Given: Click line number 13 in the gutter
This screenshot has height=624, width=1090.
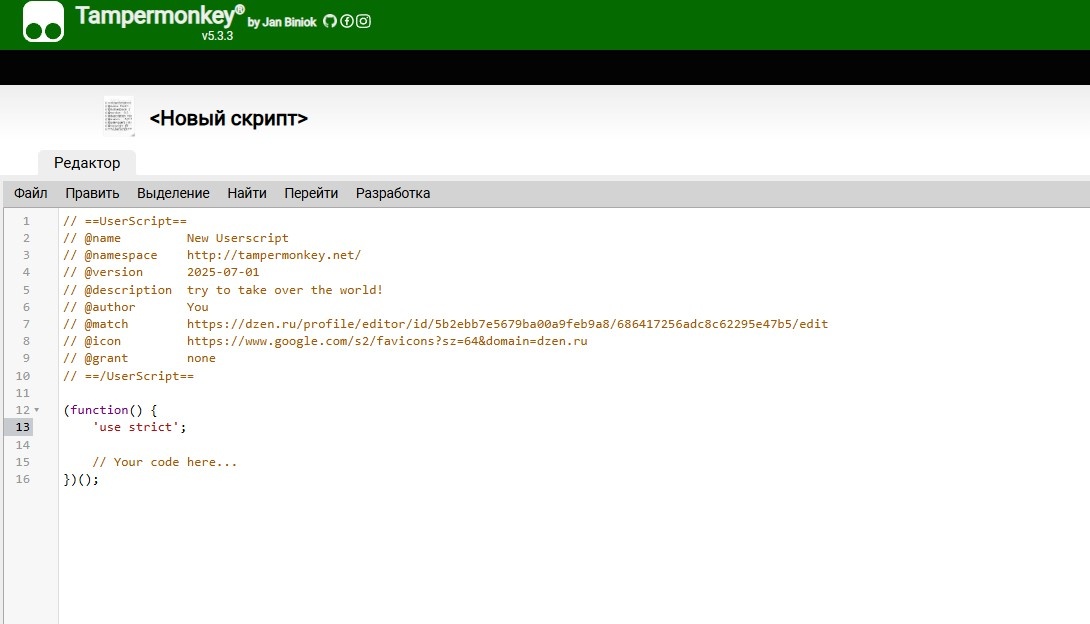Looking at the screenshot, I should (23, 427).
